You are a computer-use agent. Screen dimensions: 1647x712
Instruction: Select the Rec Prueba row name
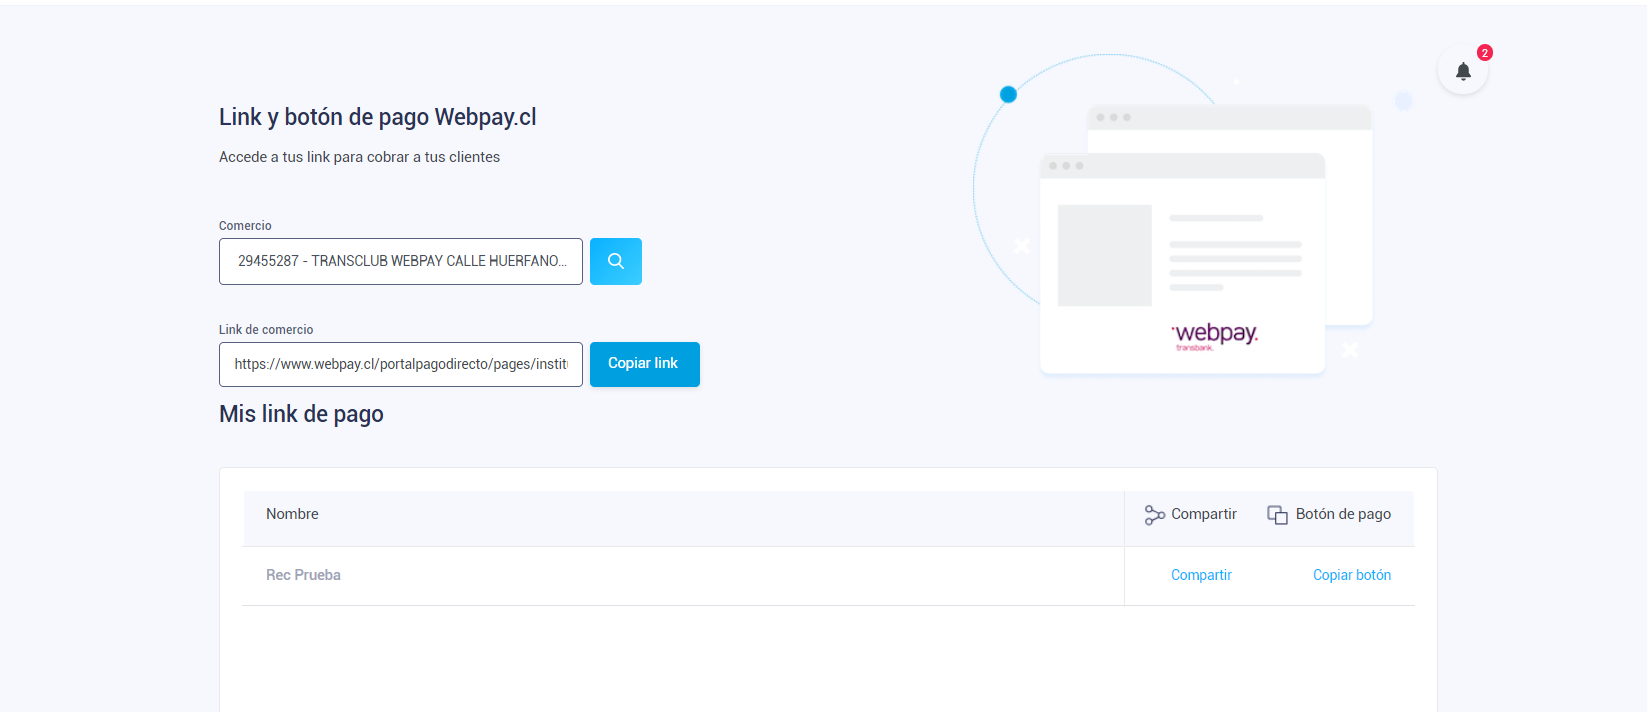[303, 575]
